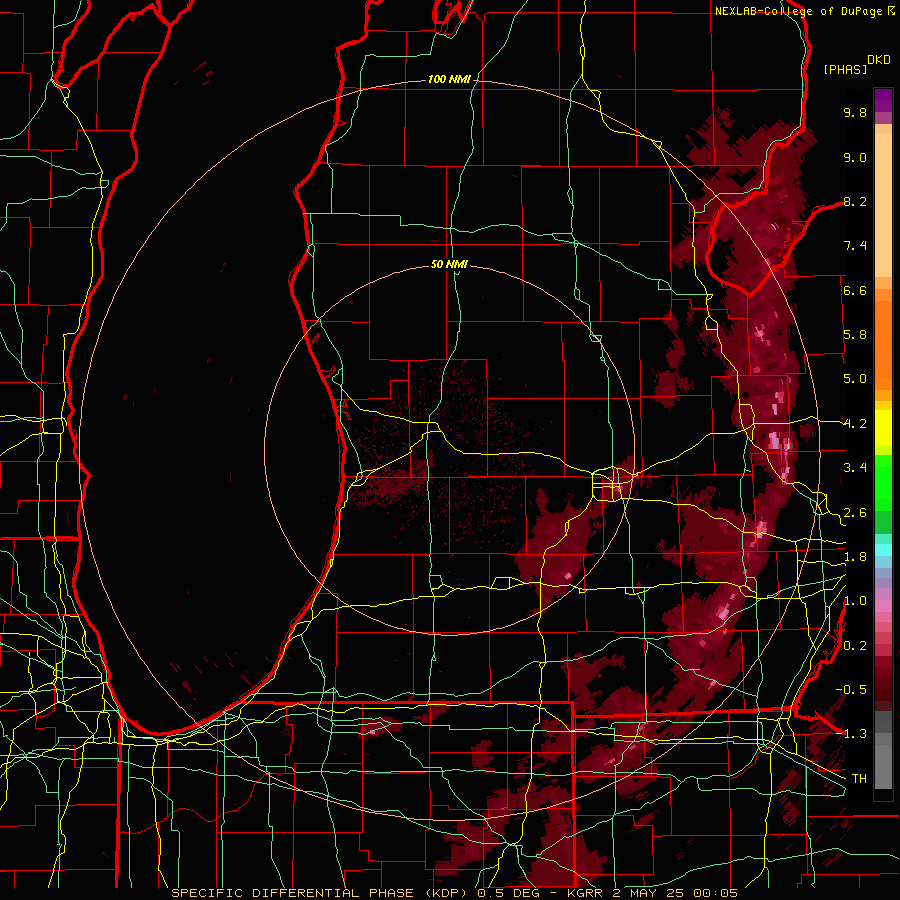This screenshot has height=900, width=900.
Task: Select the bright green color band
Action: click(883, 483)
